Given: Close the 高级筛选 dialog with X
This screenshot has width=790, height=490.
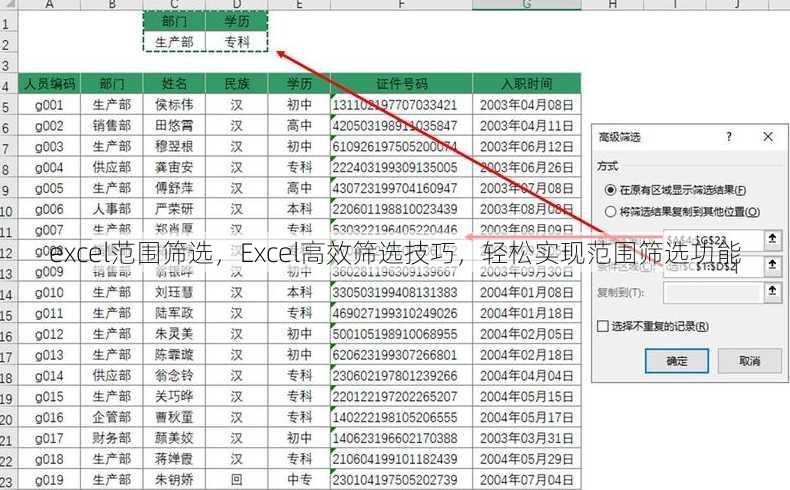Looking at the screenshot, I should (768, 136).
